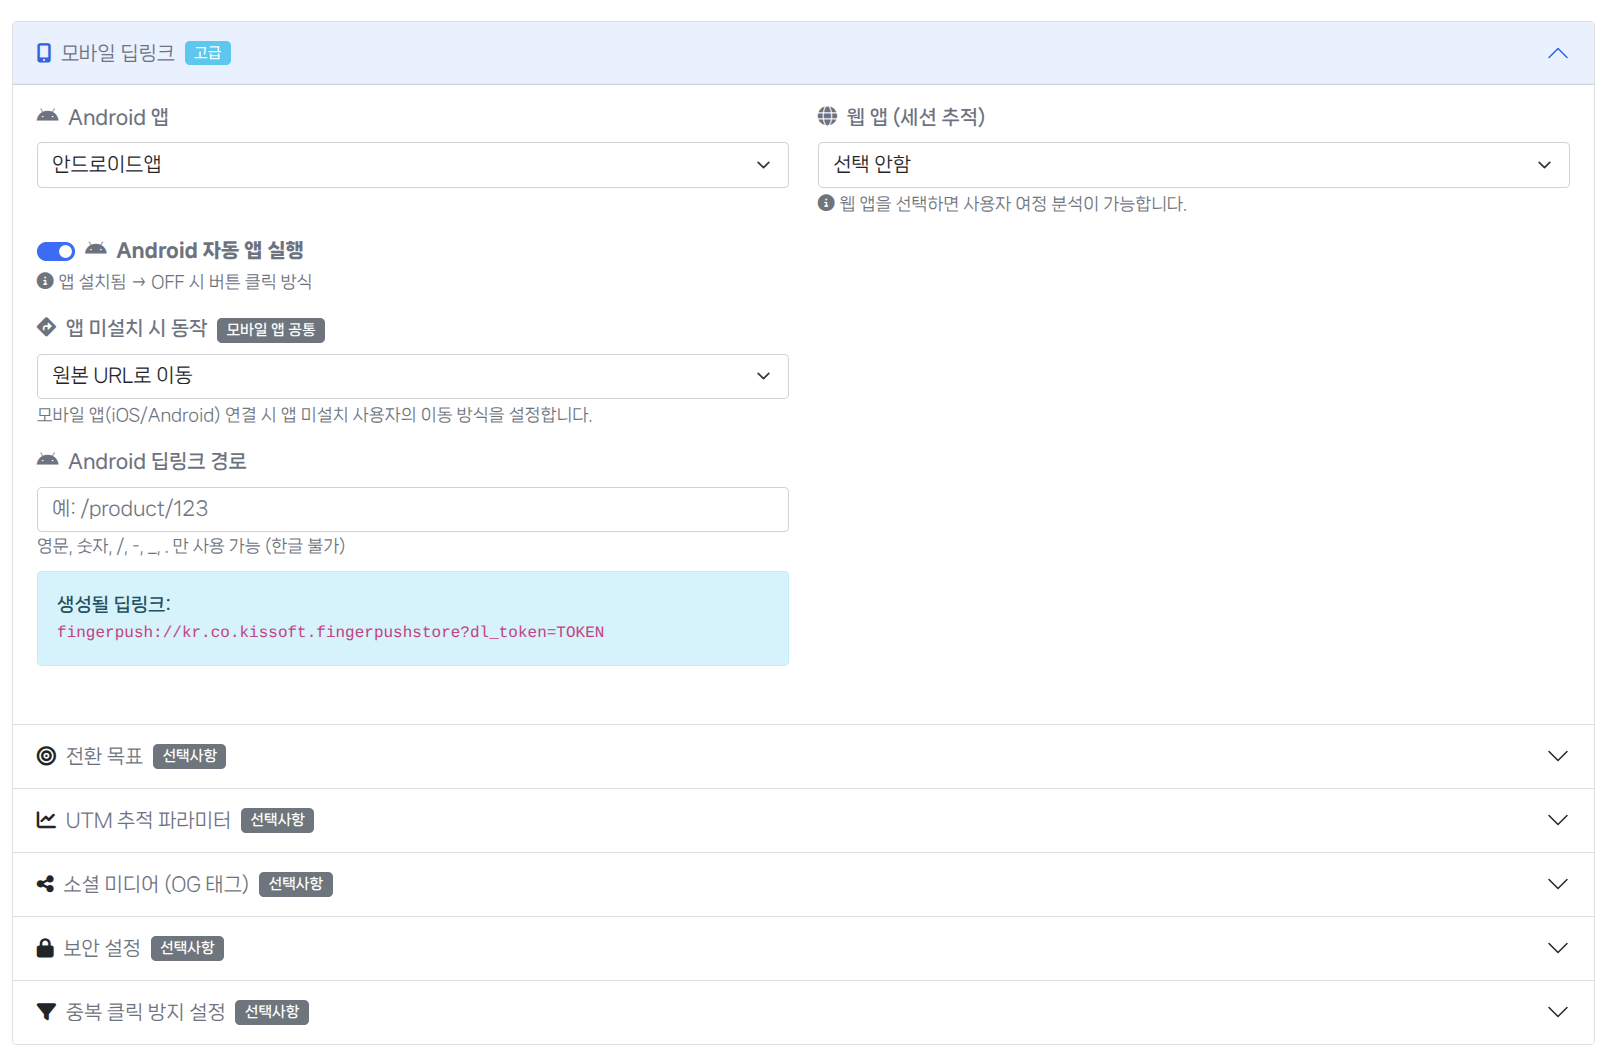
Task: Open the Android 앱 dropdown showing 안드로이드앱
Action: (412, 165)
